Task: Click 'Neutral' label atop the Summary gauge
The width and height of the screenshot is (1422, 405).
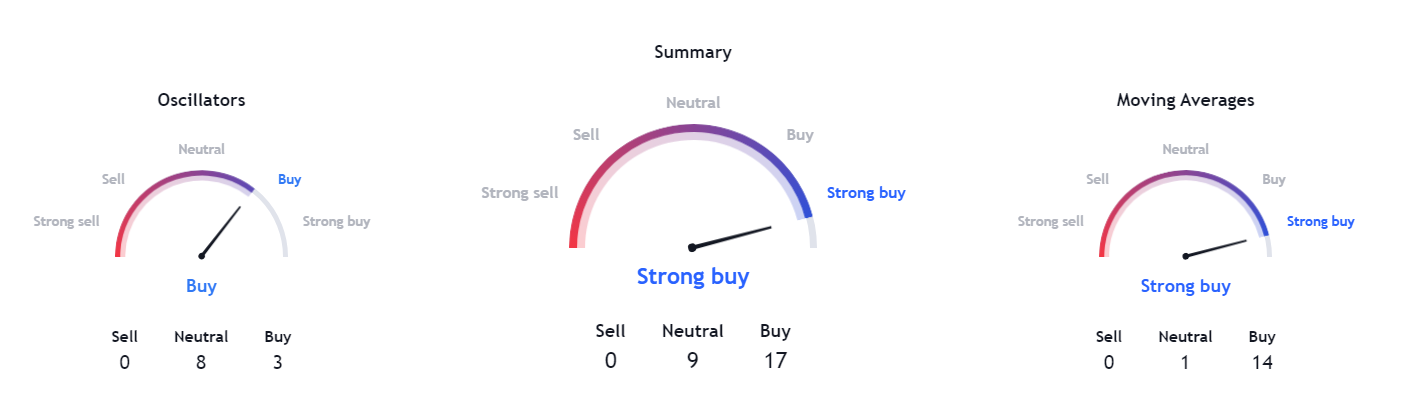Action: (x=692, y=103)
